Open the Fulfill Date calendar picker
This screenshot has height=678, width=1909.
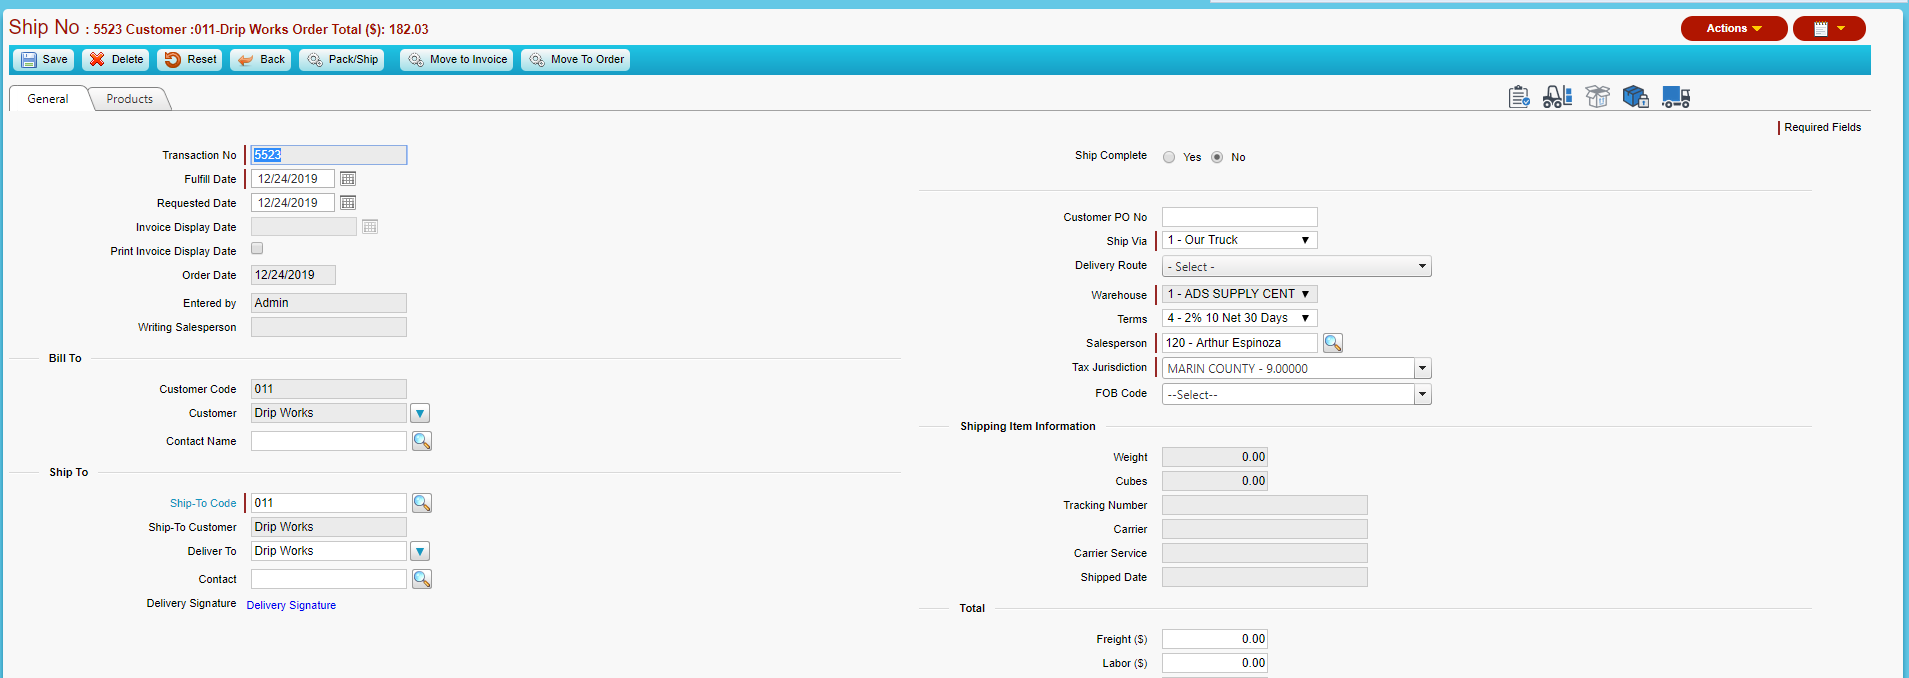pyautogui.click(x=348, y=179)
